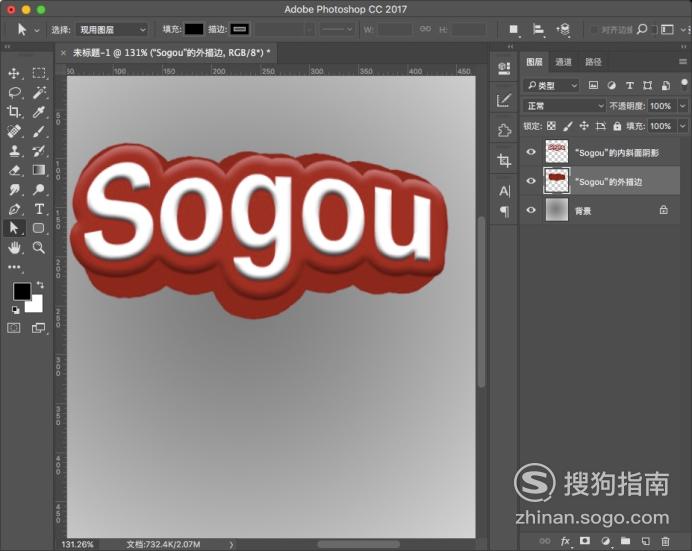Select the Brush tool
Screen dimensions: 692x551
point(39,131)
